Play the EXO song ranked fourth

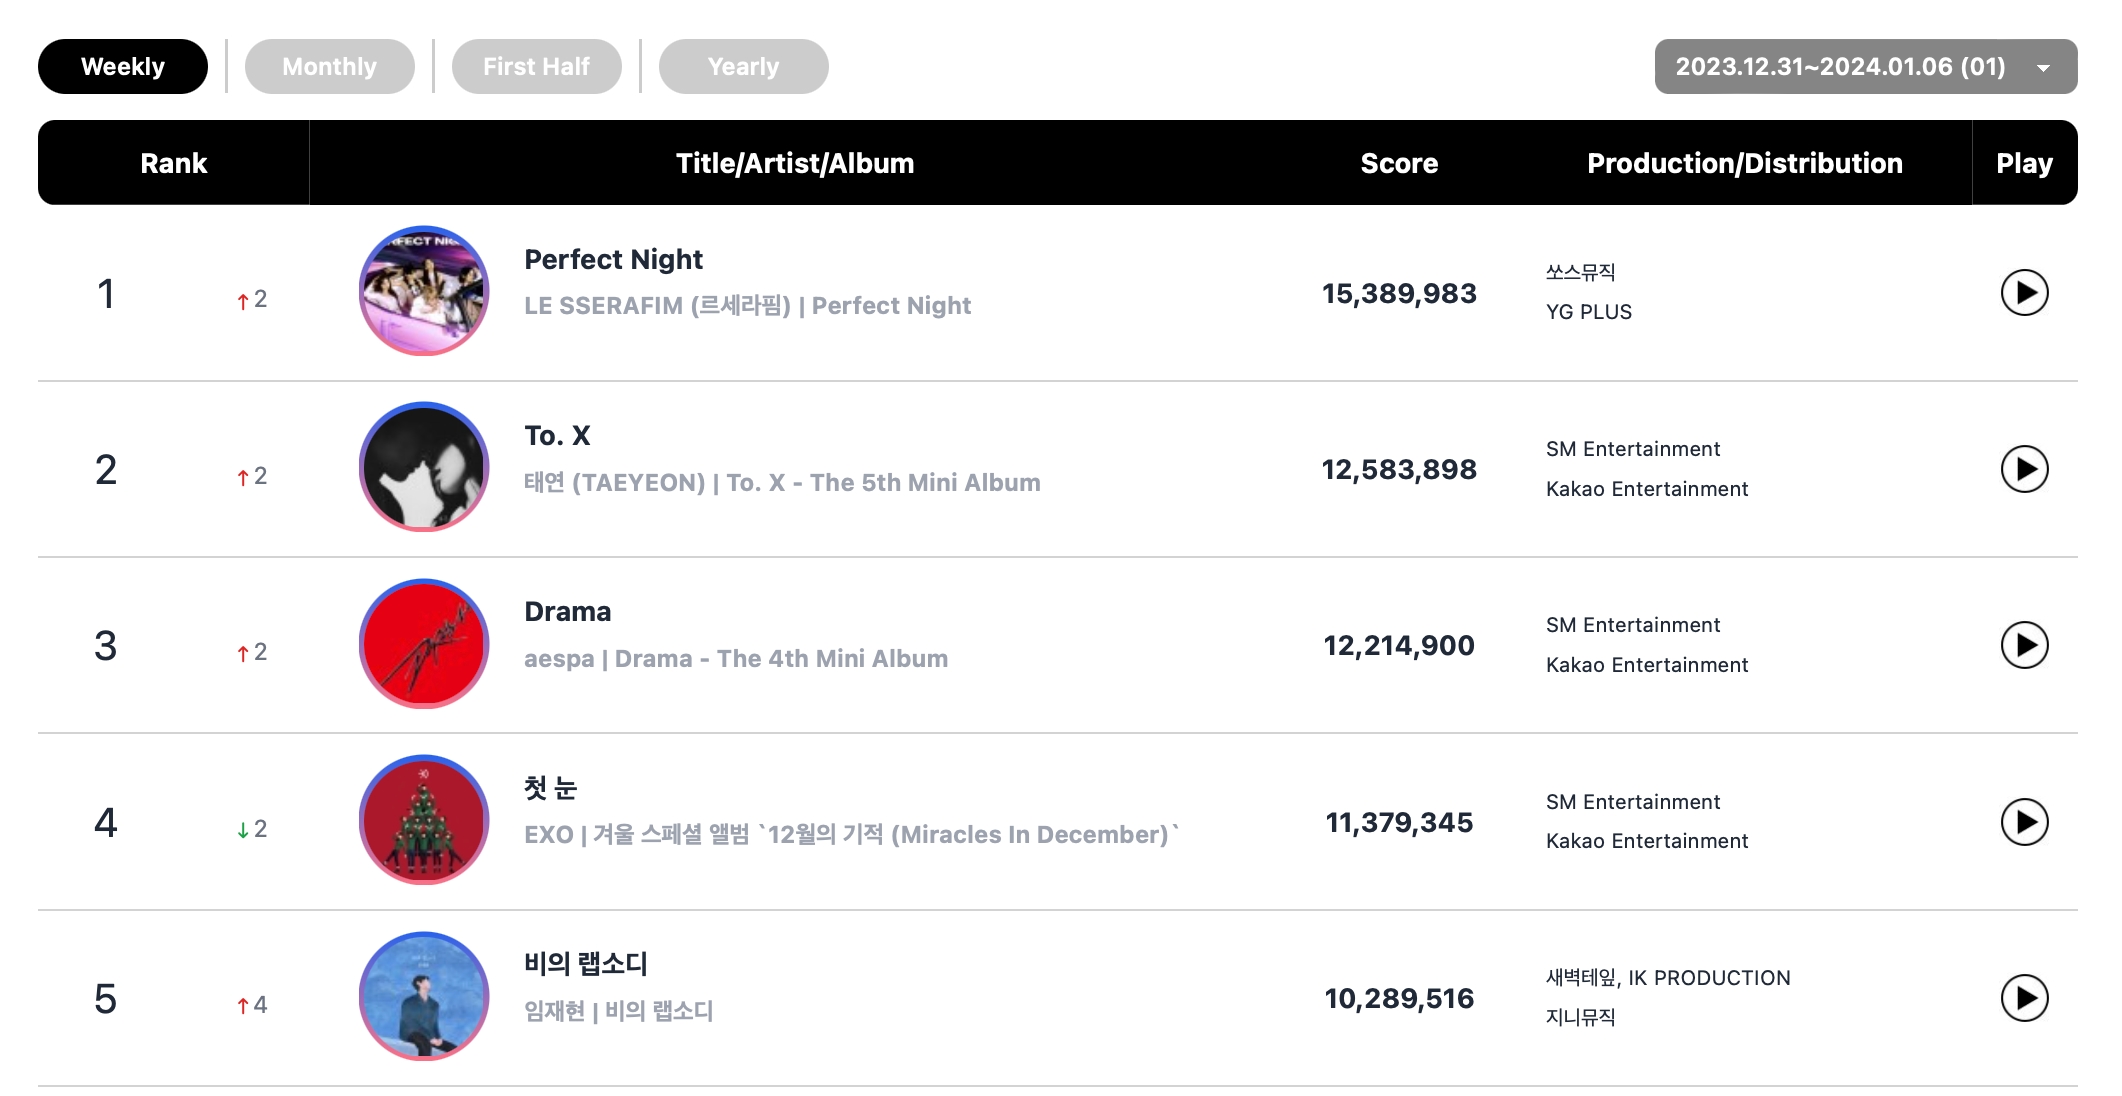(x=2024, y=822)
